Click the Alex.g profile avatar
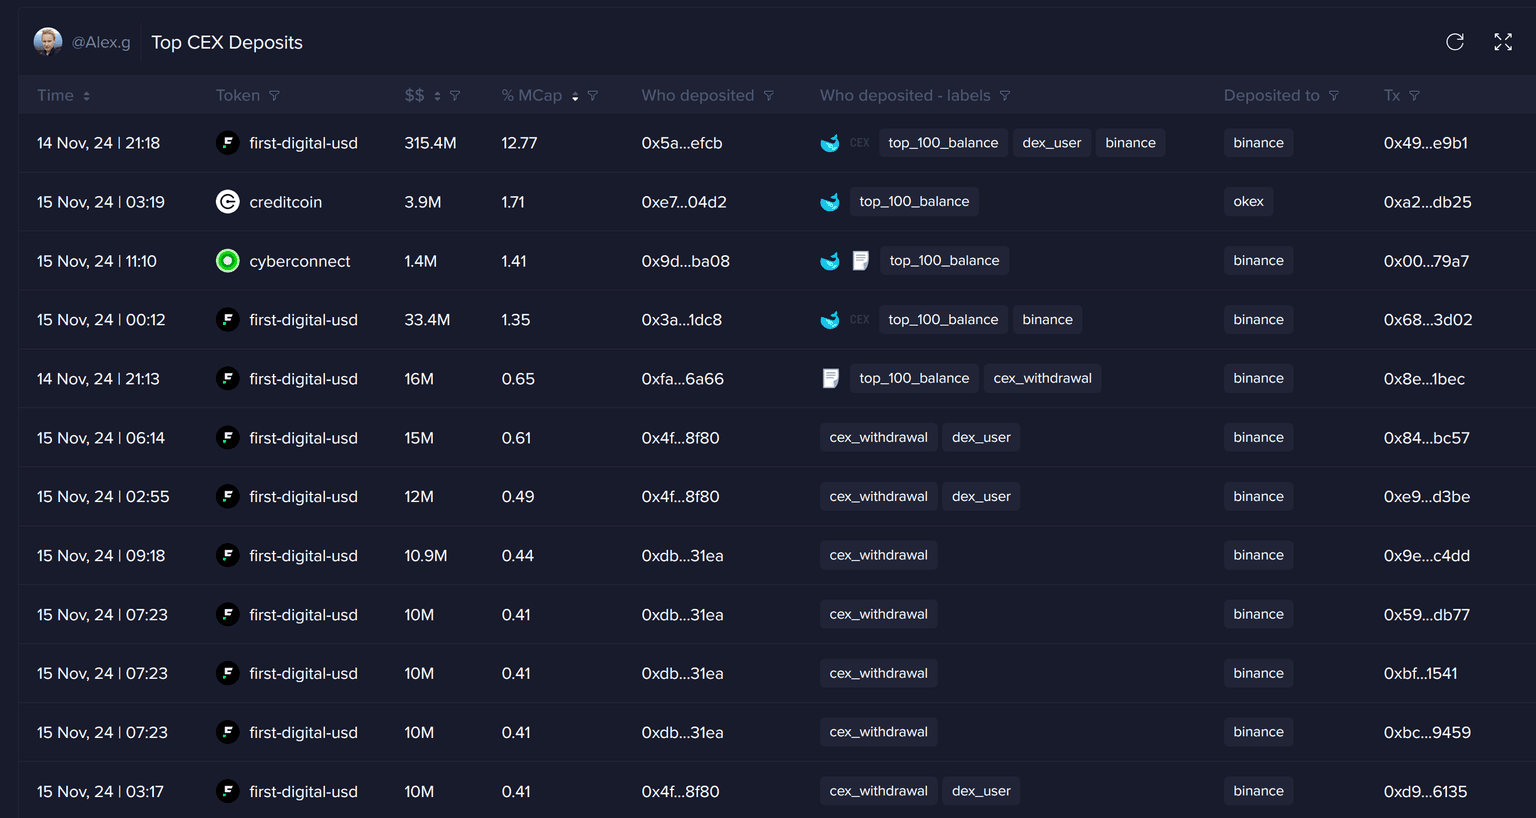This screenshot has height=818, width=1536. click(x=47, y=42)
